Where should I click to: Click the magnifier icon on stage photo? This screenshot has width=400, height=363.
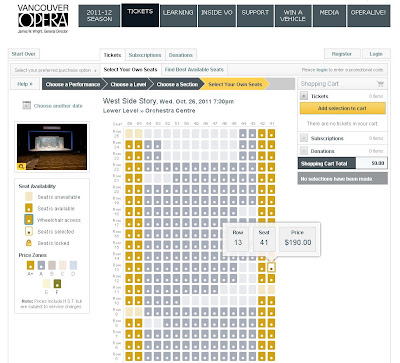[x=21, y=166]
